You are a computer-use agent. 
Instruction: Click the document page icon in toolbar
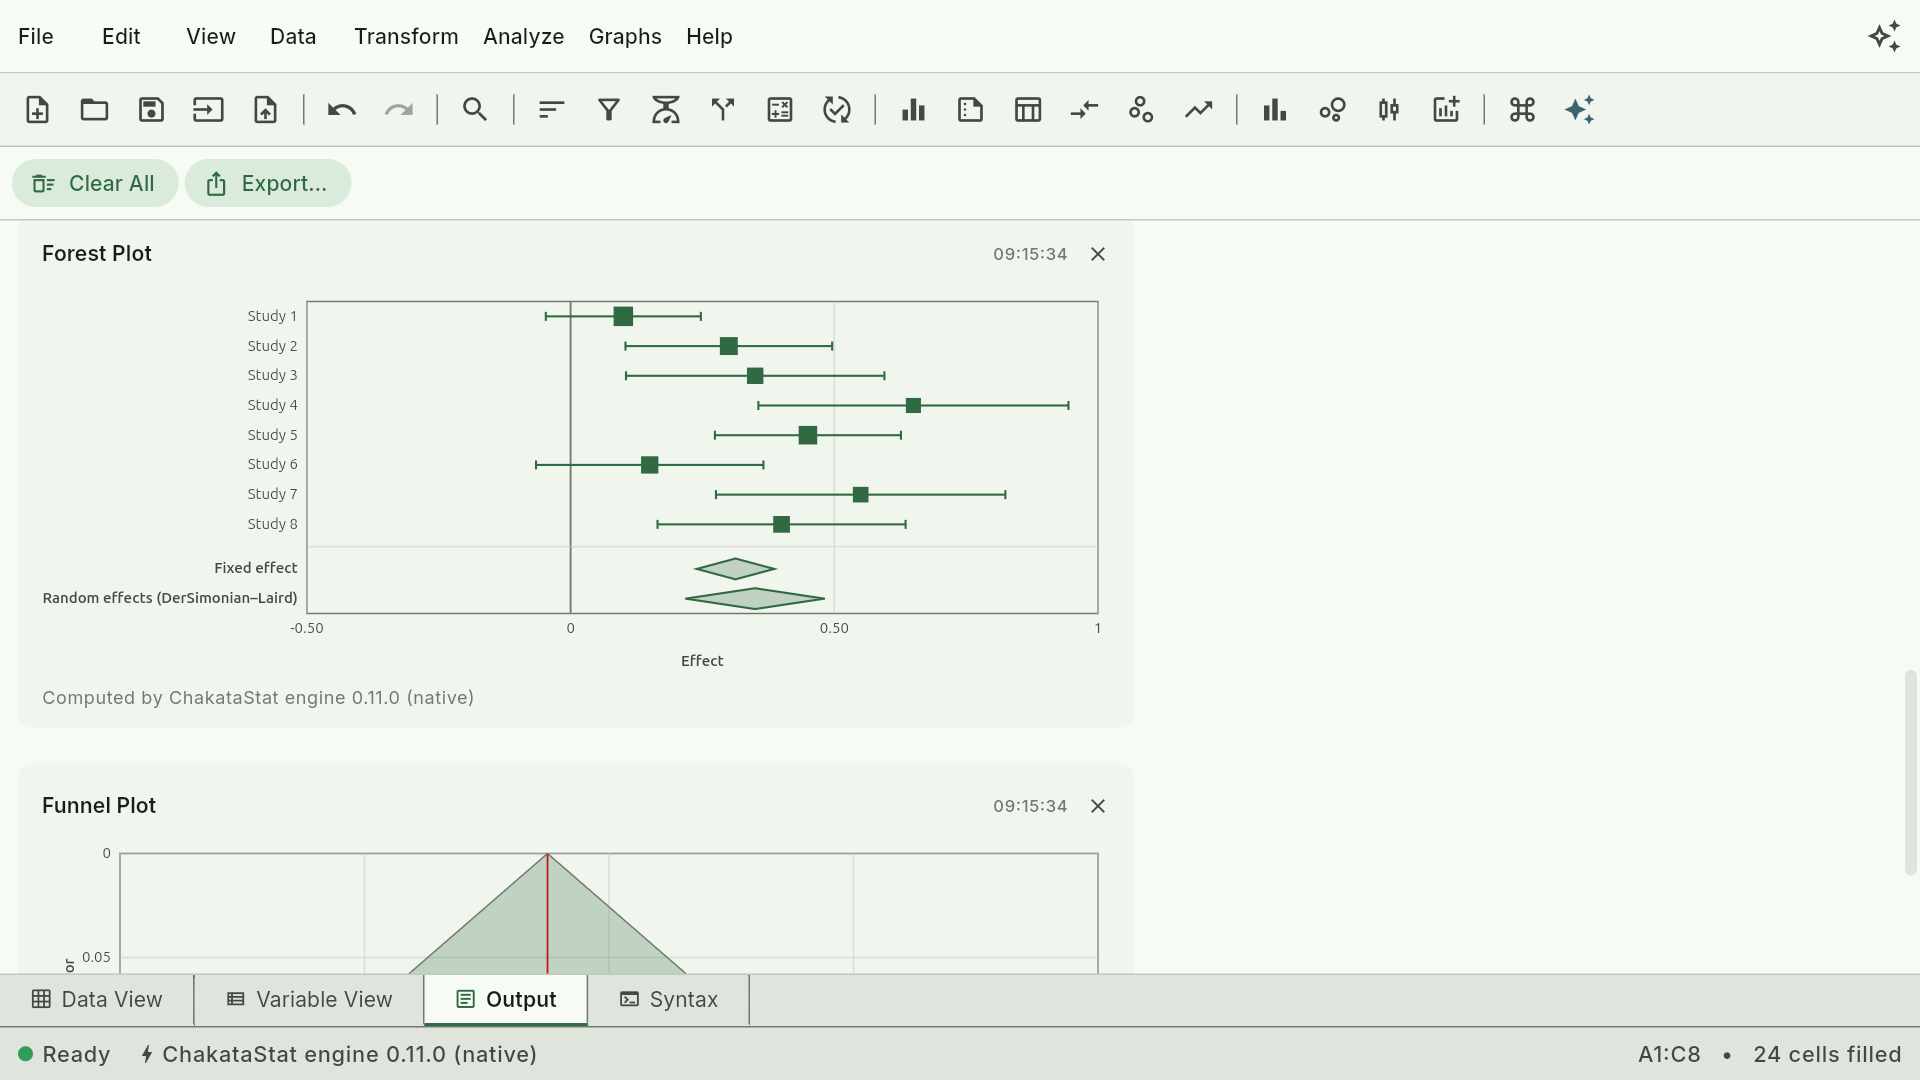point(970,110)
